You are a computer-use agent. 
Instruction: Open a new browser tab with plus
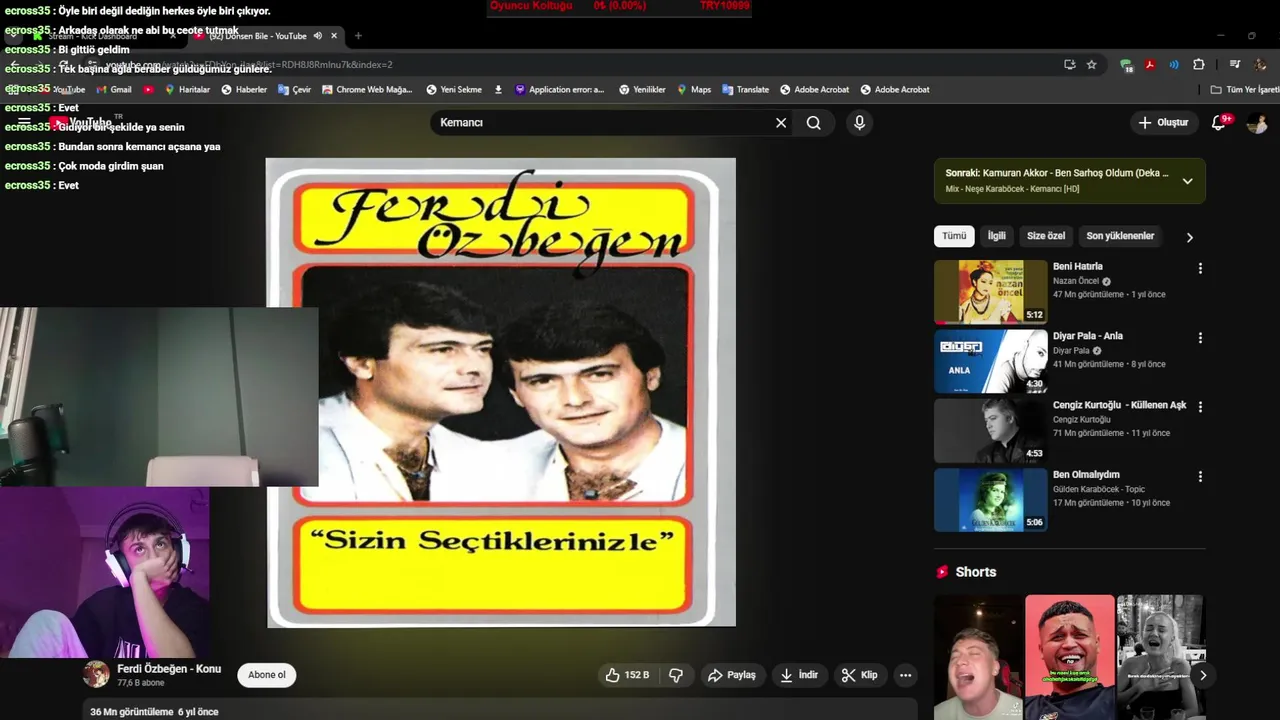coord(358,36)
